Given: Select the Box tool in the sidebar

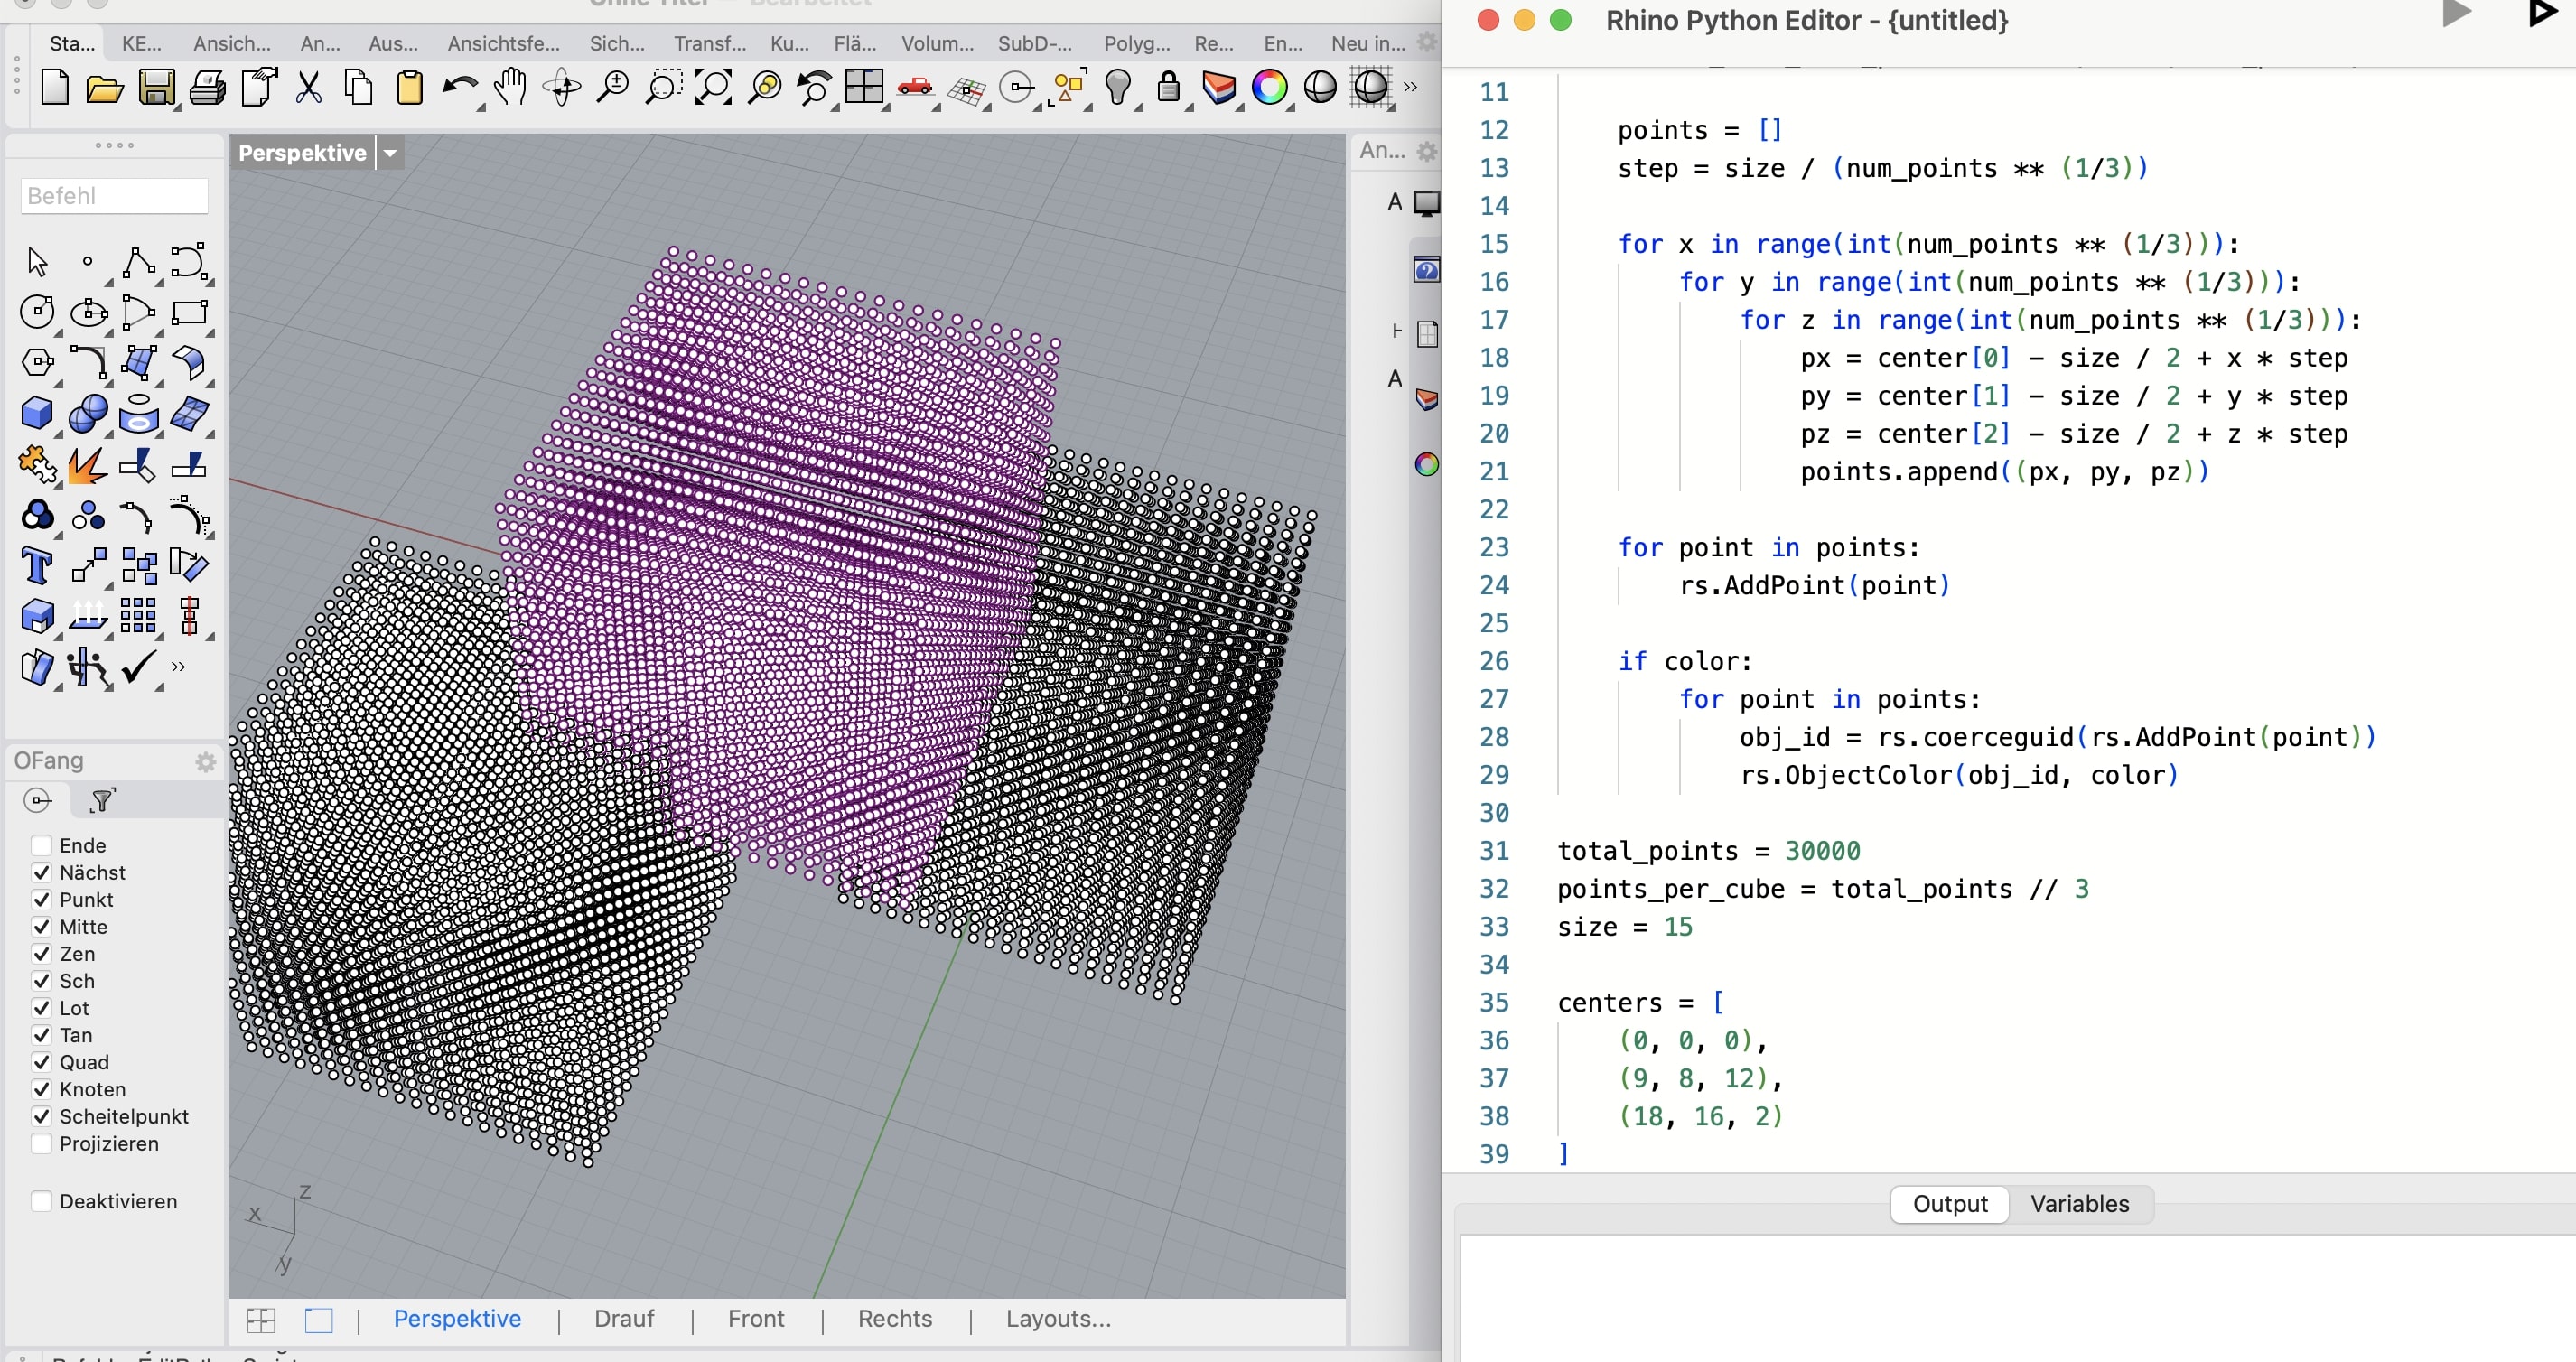Looking at the screenshot, I should 37,412.
